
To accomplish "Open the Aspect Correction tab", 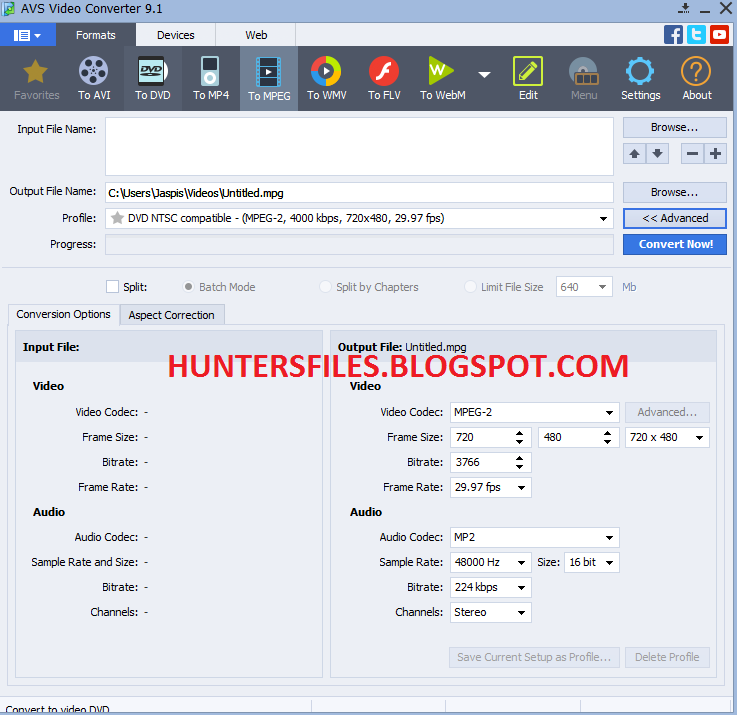I will (x=172, y=315).
